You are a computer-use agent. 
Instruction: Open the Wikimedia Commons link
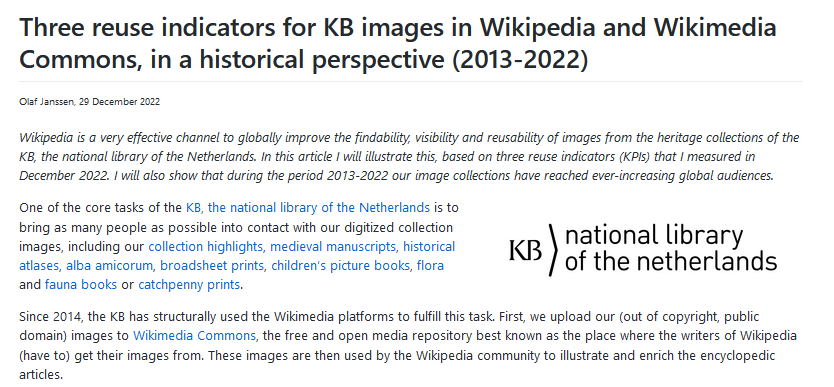tap(195, 336)
